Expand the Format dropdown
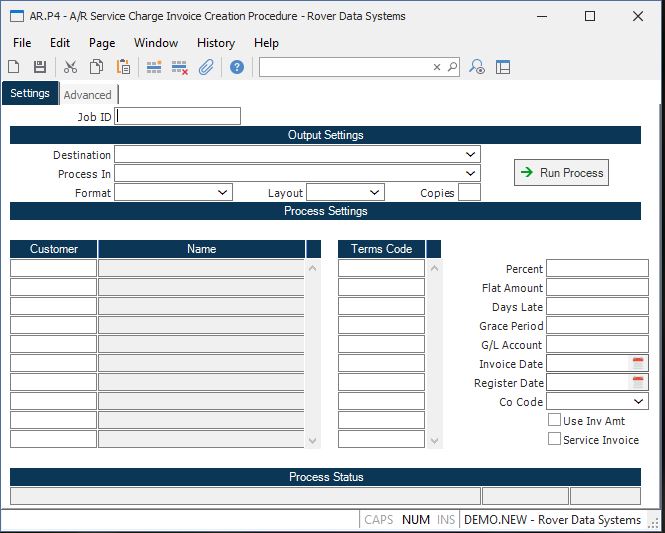The width and height of the screenshot is (665, 533). tap(222, 193)
